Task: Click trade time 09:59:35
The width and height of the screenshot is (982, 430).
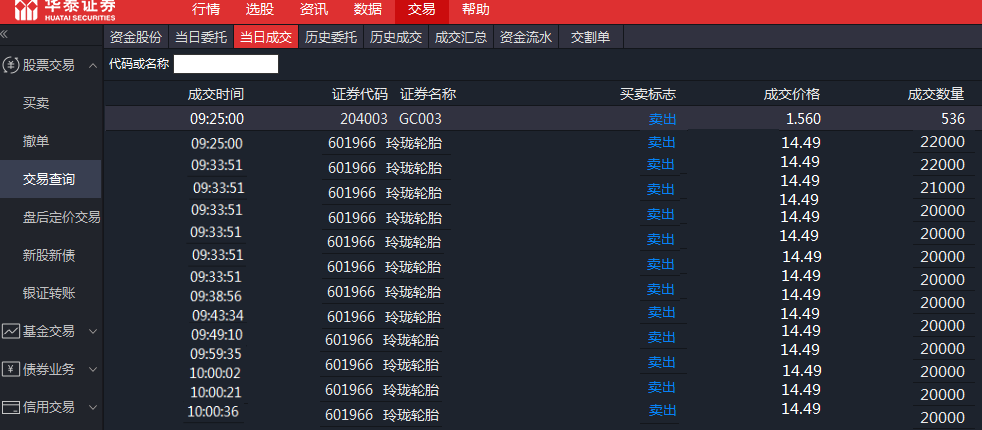Action: (x=216, y=354)
